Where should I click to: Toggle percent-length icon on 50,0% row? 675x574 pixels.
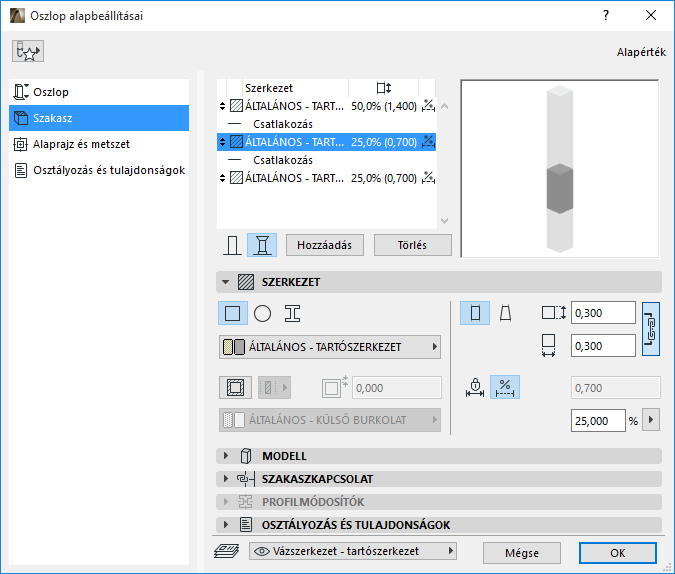pyautogui.click(x=428, y=105)
